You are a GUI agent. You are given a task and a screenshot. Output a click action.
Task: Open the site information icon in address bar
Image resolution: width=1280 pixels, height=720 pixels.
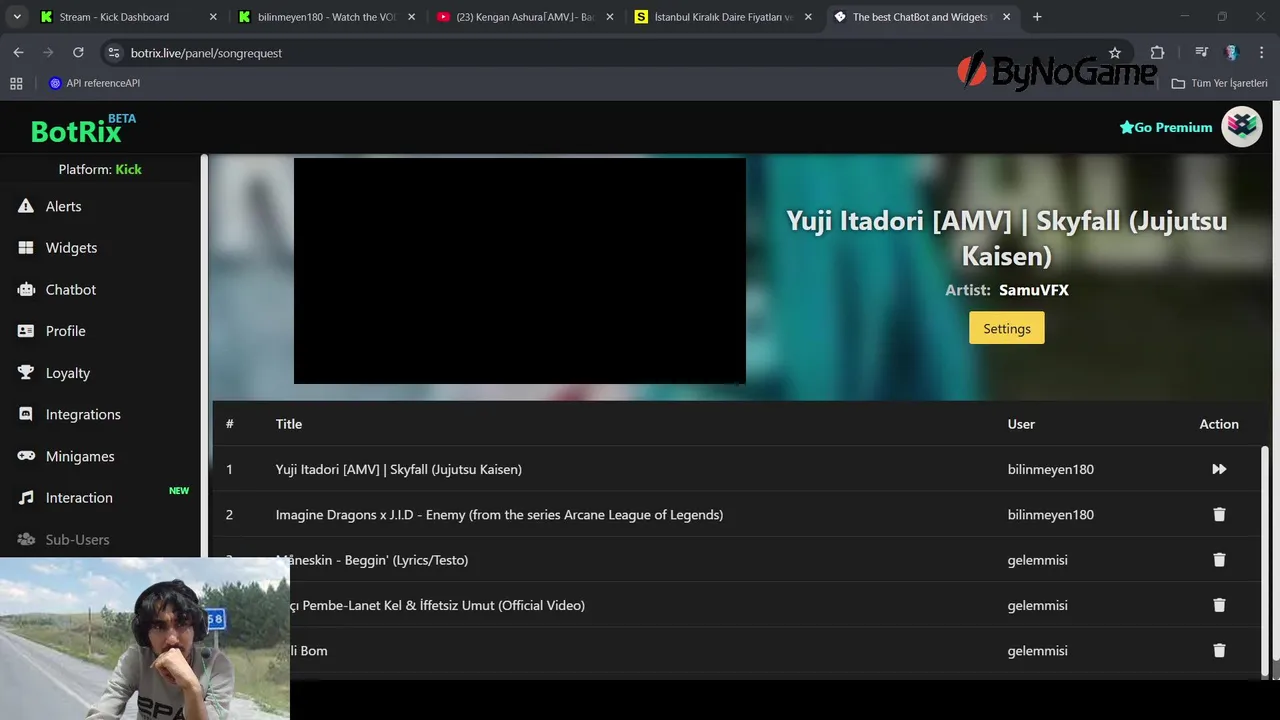tap(113, 53)
